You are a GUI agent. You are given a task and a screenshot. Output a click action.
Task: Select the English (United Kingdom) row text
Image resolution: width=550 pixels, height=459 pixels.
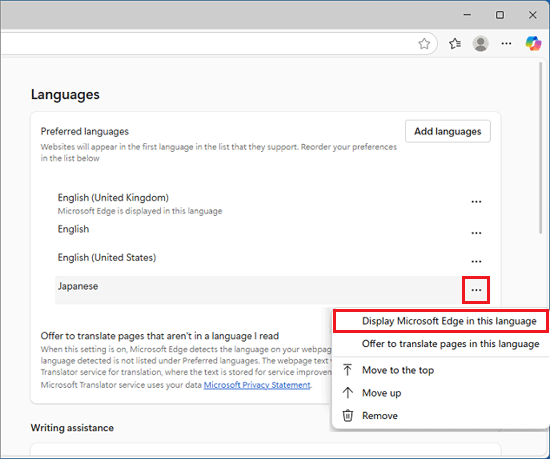[113, 198]
